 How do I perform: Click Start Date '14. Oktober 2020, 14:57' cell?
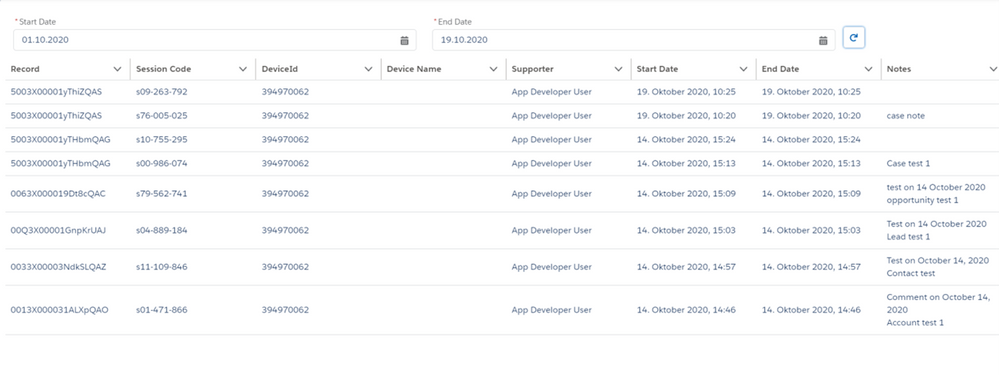pos(686,267)
